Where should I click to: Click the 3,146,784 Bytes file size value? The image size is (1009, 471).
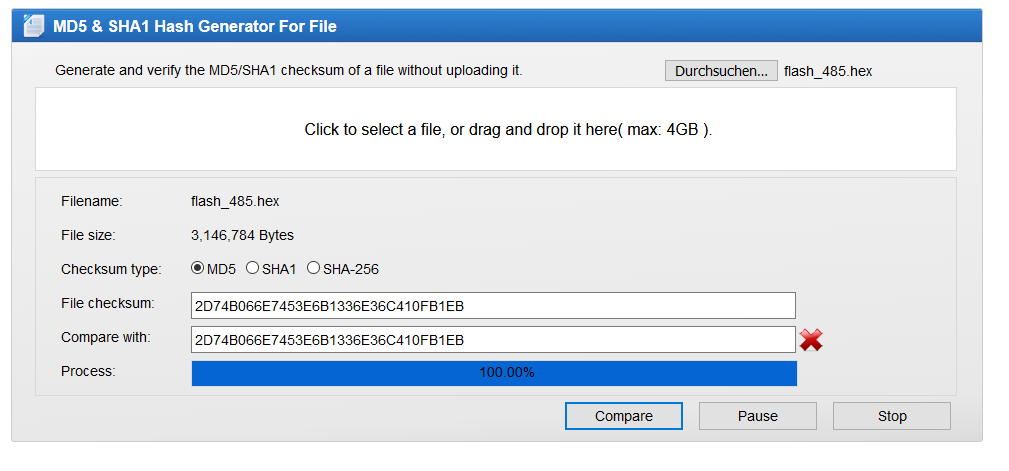242,236
